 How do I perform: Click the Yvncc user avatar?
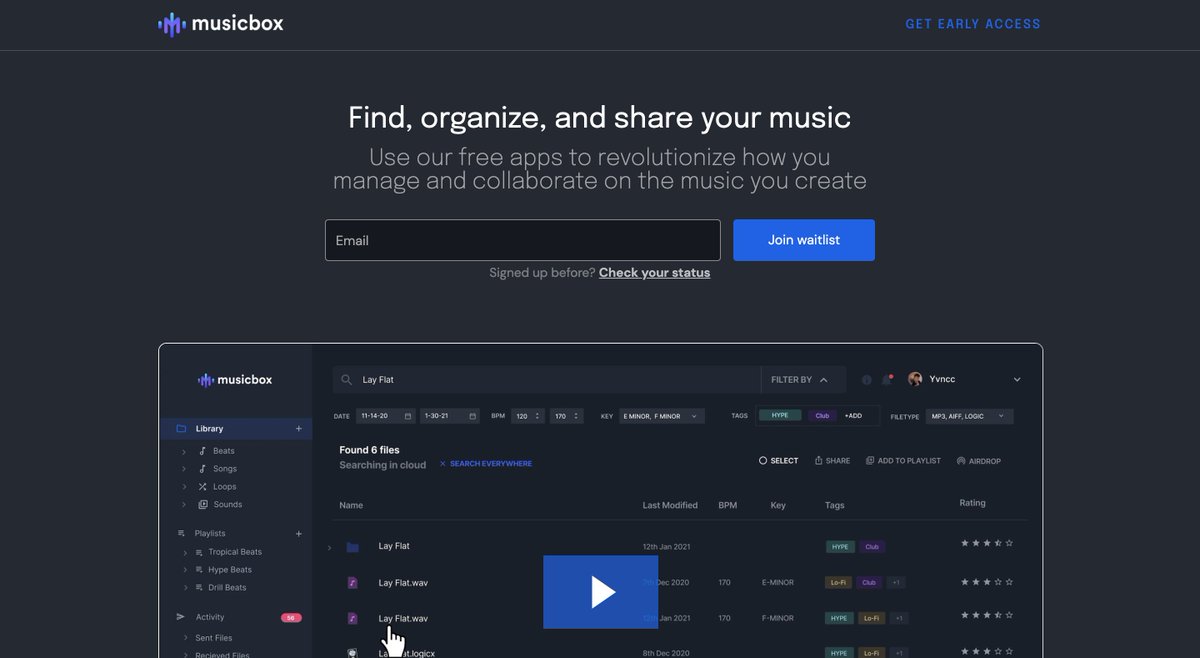tap(915, 380)
